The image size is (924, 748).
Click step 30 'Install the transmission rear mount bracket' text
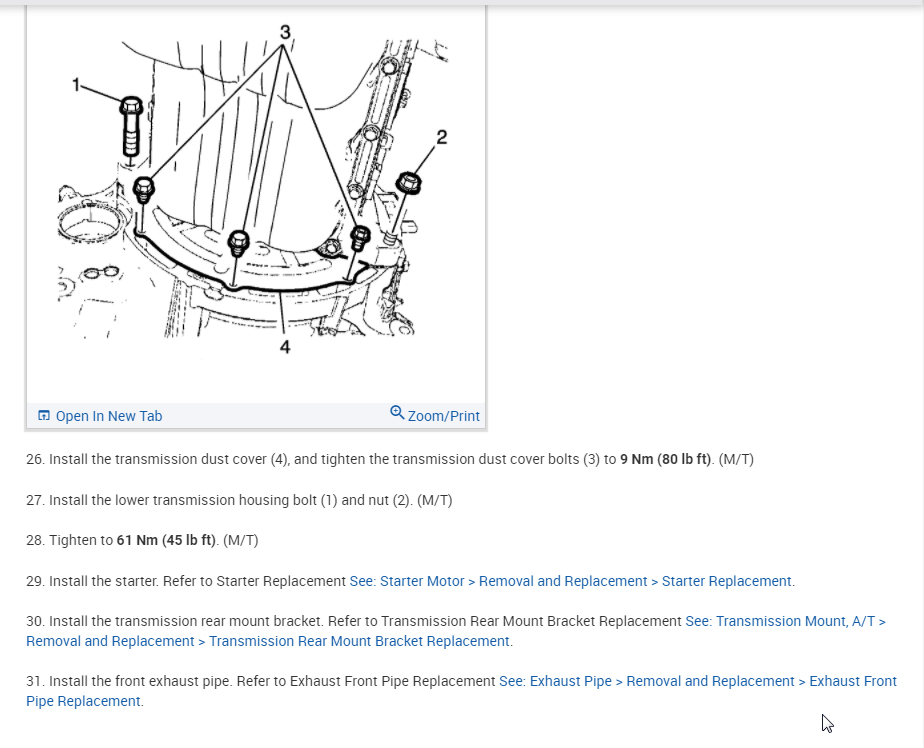click(x=186, y=621)
